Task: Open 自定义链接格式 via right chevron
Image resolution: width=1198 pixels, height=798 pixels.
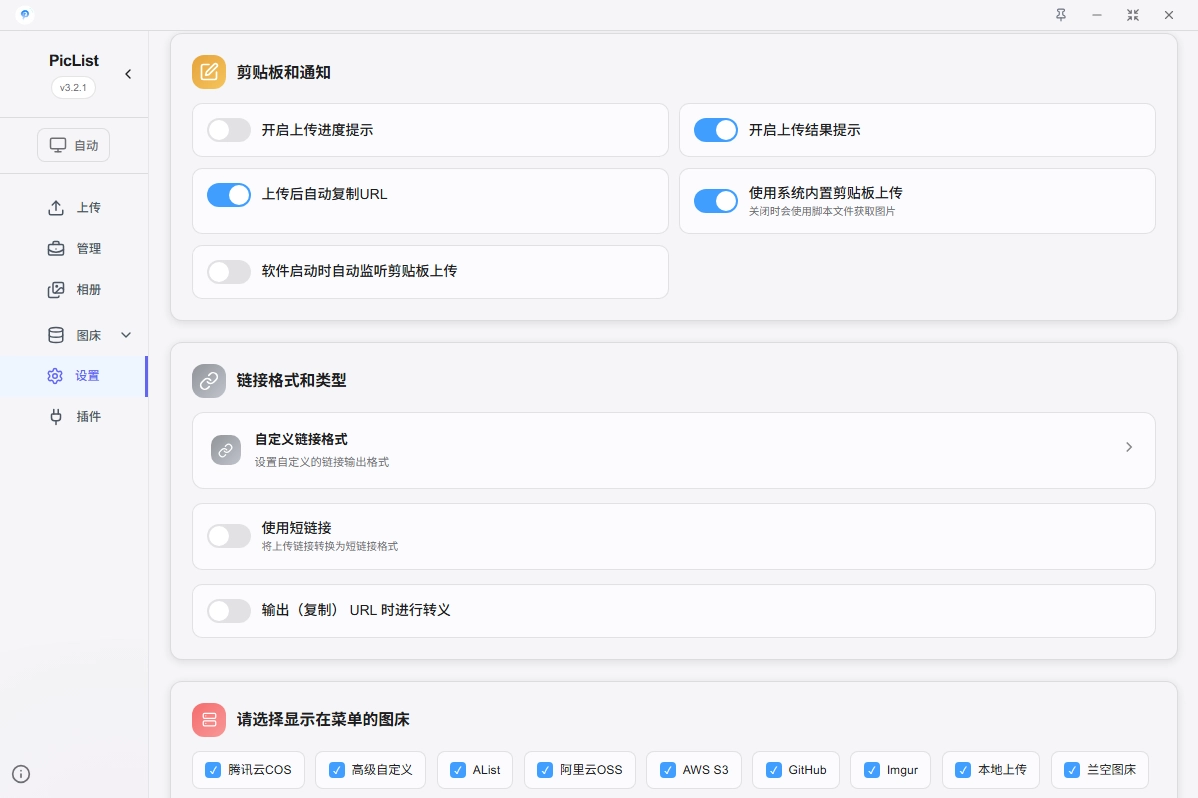Action: [1129, 448]
